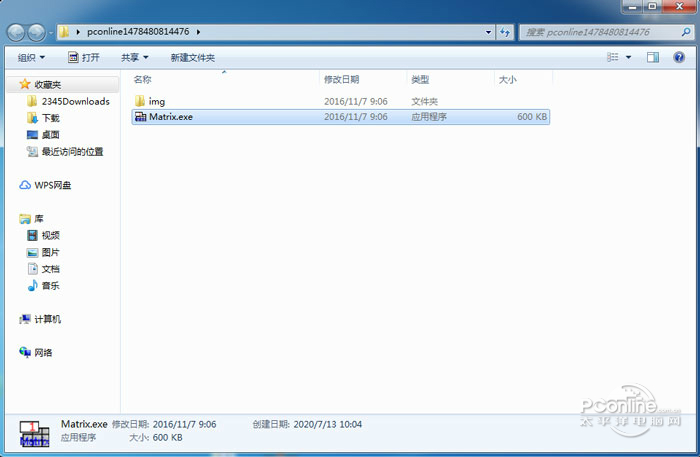Open the 组织 menu
Viewport: 700px width, 457px height.
tap(31, 58)
